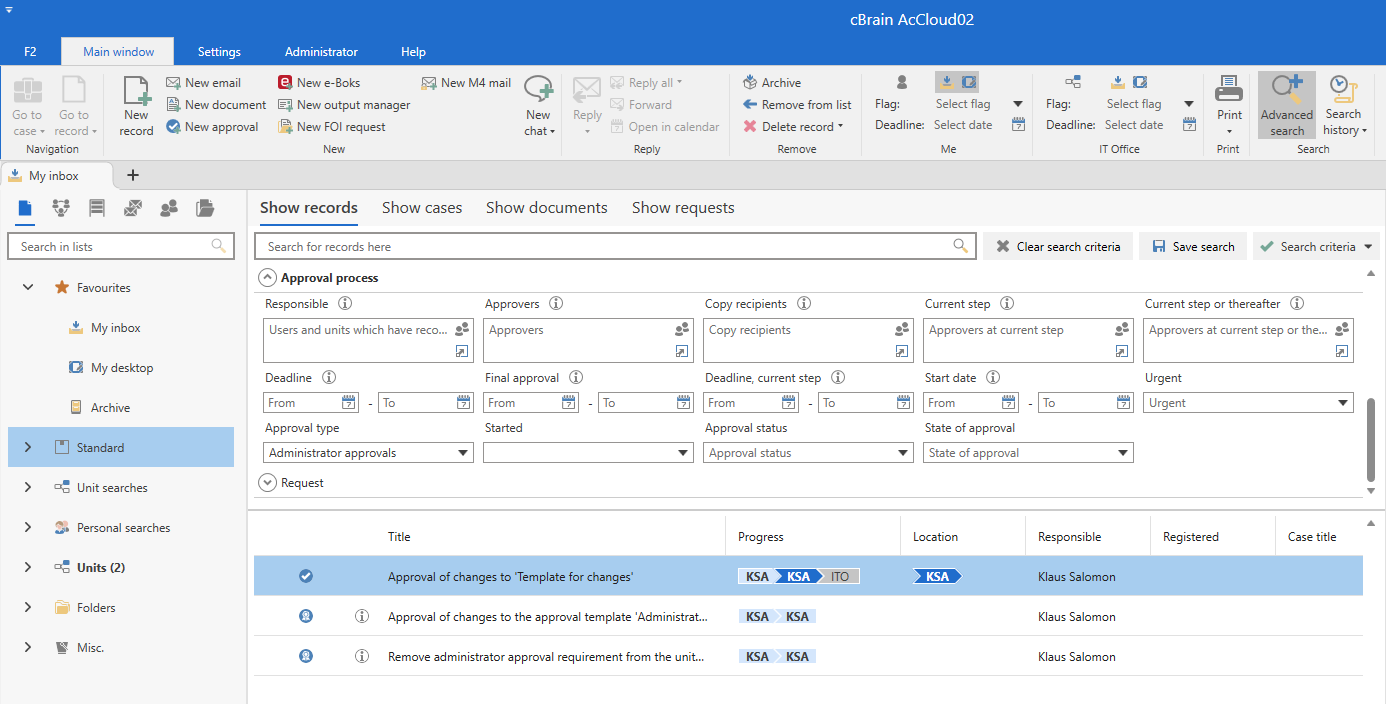This screenshot has width=1386, height=704.
Task: Open Advanced search in ribbon
Action: tap(1286, 104)
